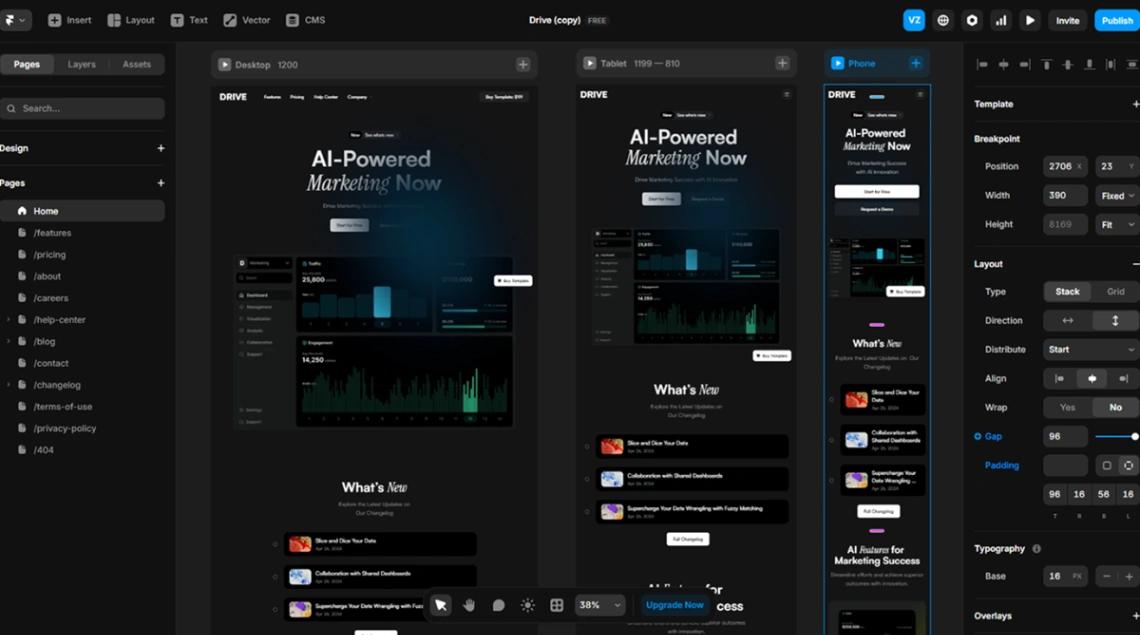
Task: Click the Preview play icon
Action: tap(1030, 20)
